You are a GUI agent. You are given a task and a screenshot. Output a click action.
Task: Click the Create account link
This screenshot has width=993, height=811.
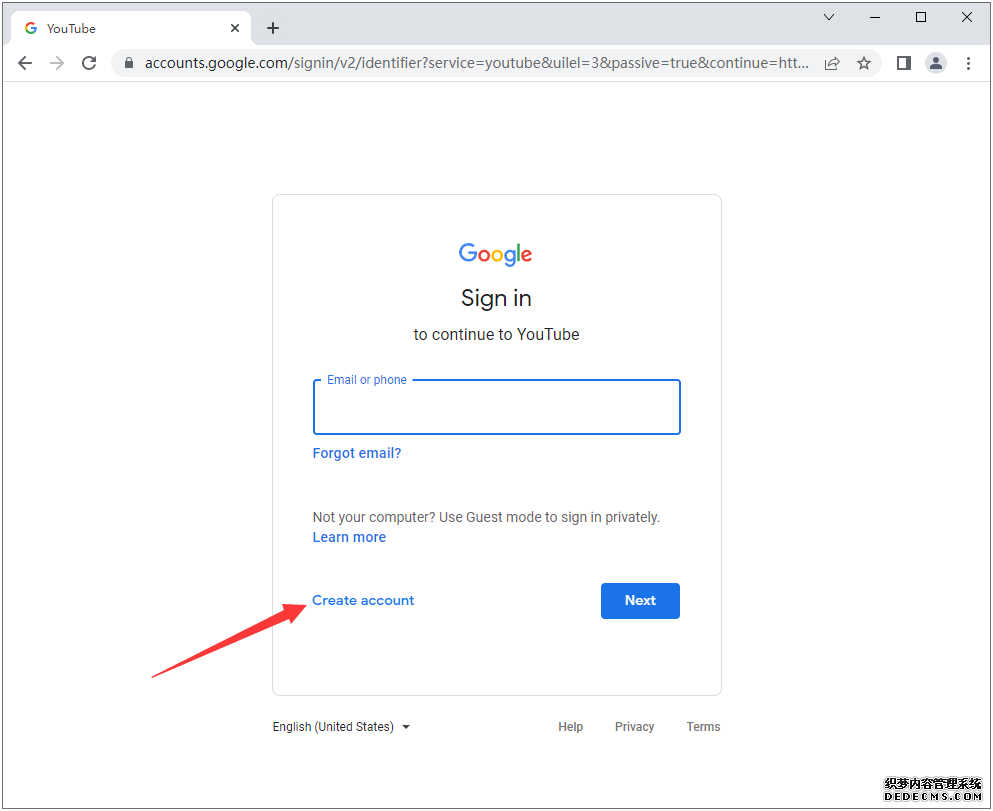(363, 600)
